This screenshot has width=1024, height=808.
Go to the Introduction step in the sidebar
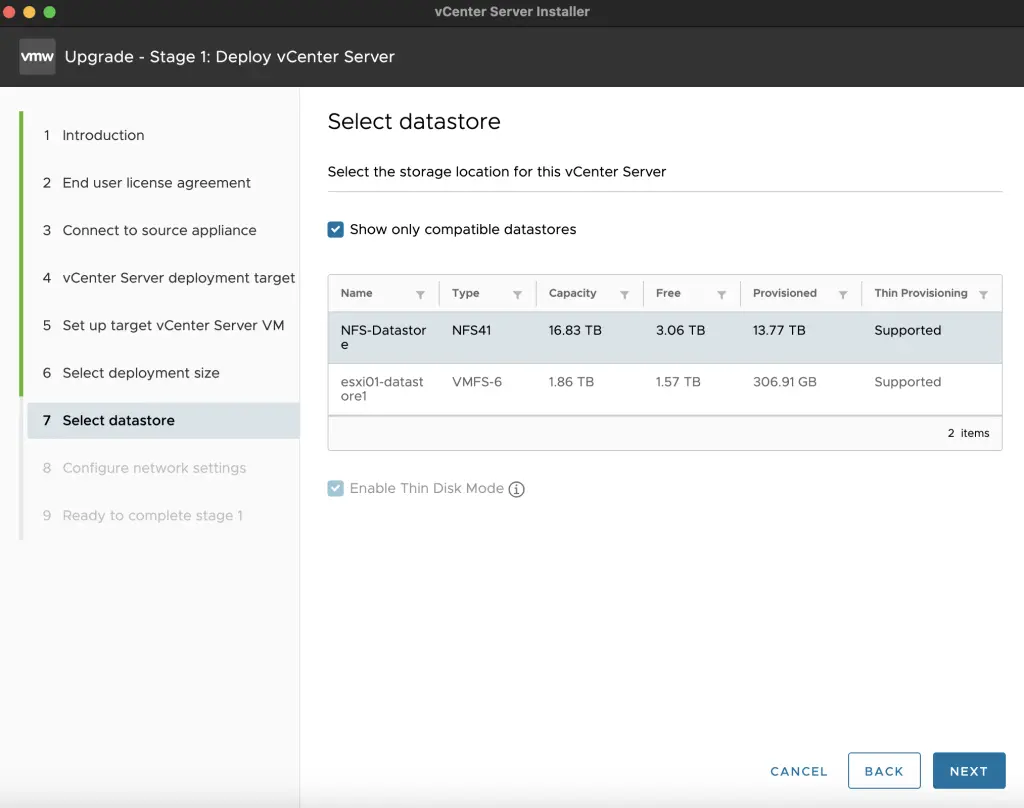coord(103,135)
